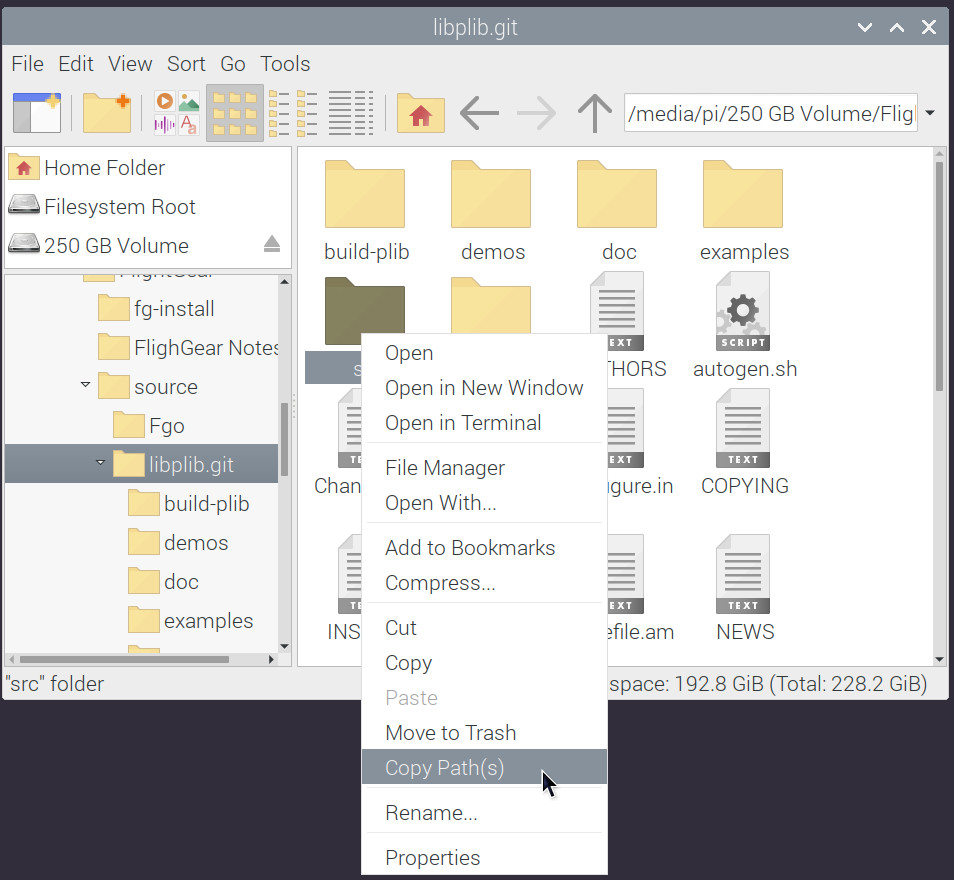
Task: Choose Add to Bookmarks
Action: click(x=484, y=548)
